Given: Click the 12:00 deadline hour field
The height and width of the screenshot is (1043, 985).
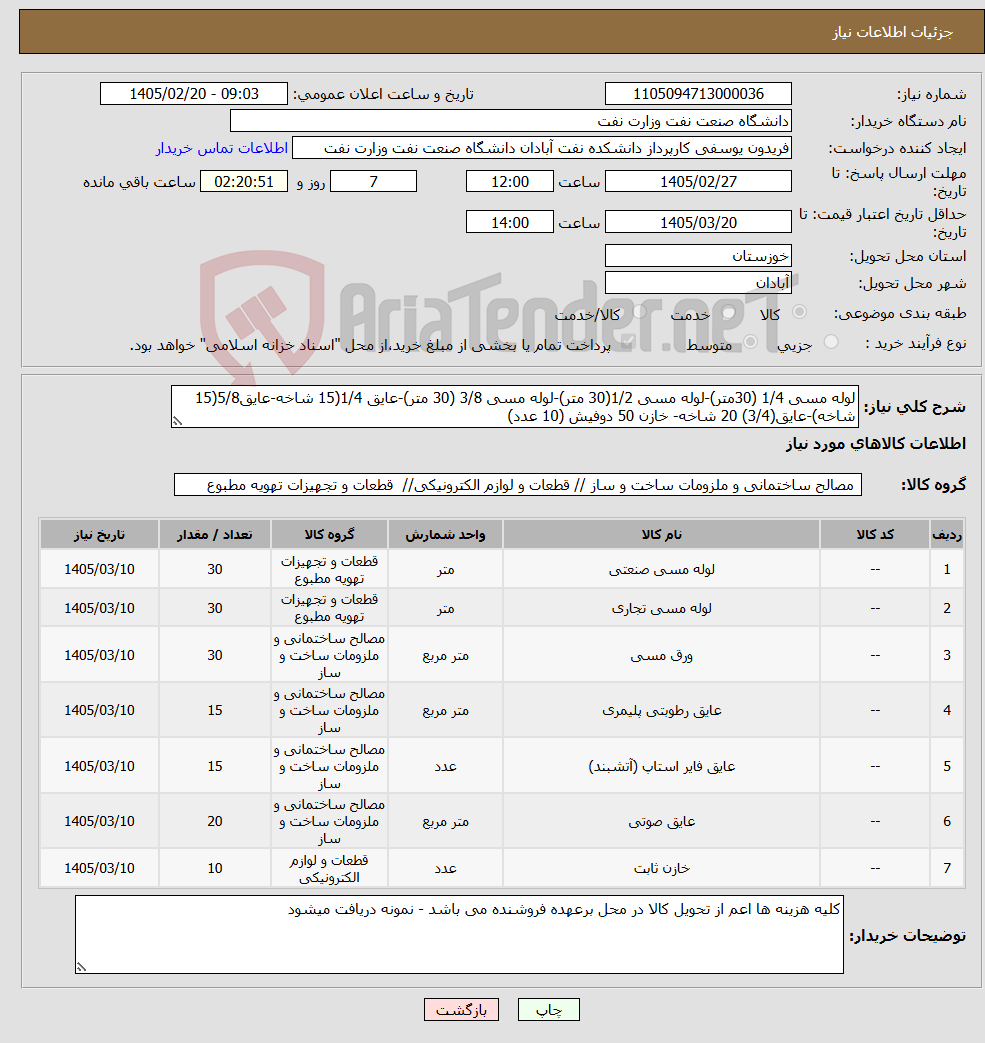Looking at the screenshot, I should pyautogui.click(x=510, y=182).
